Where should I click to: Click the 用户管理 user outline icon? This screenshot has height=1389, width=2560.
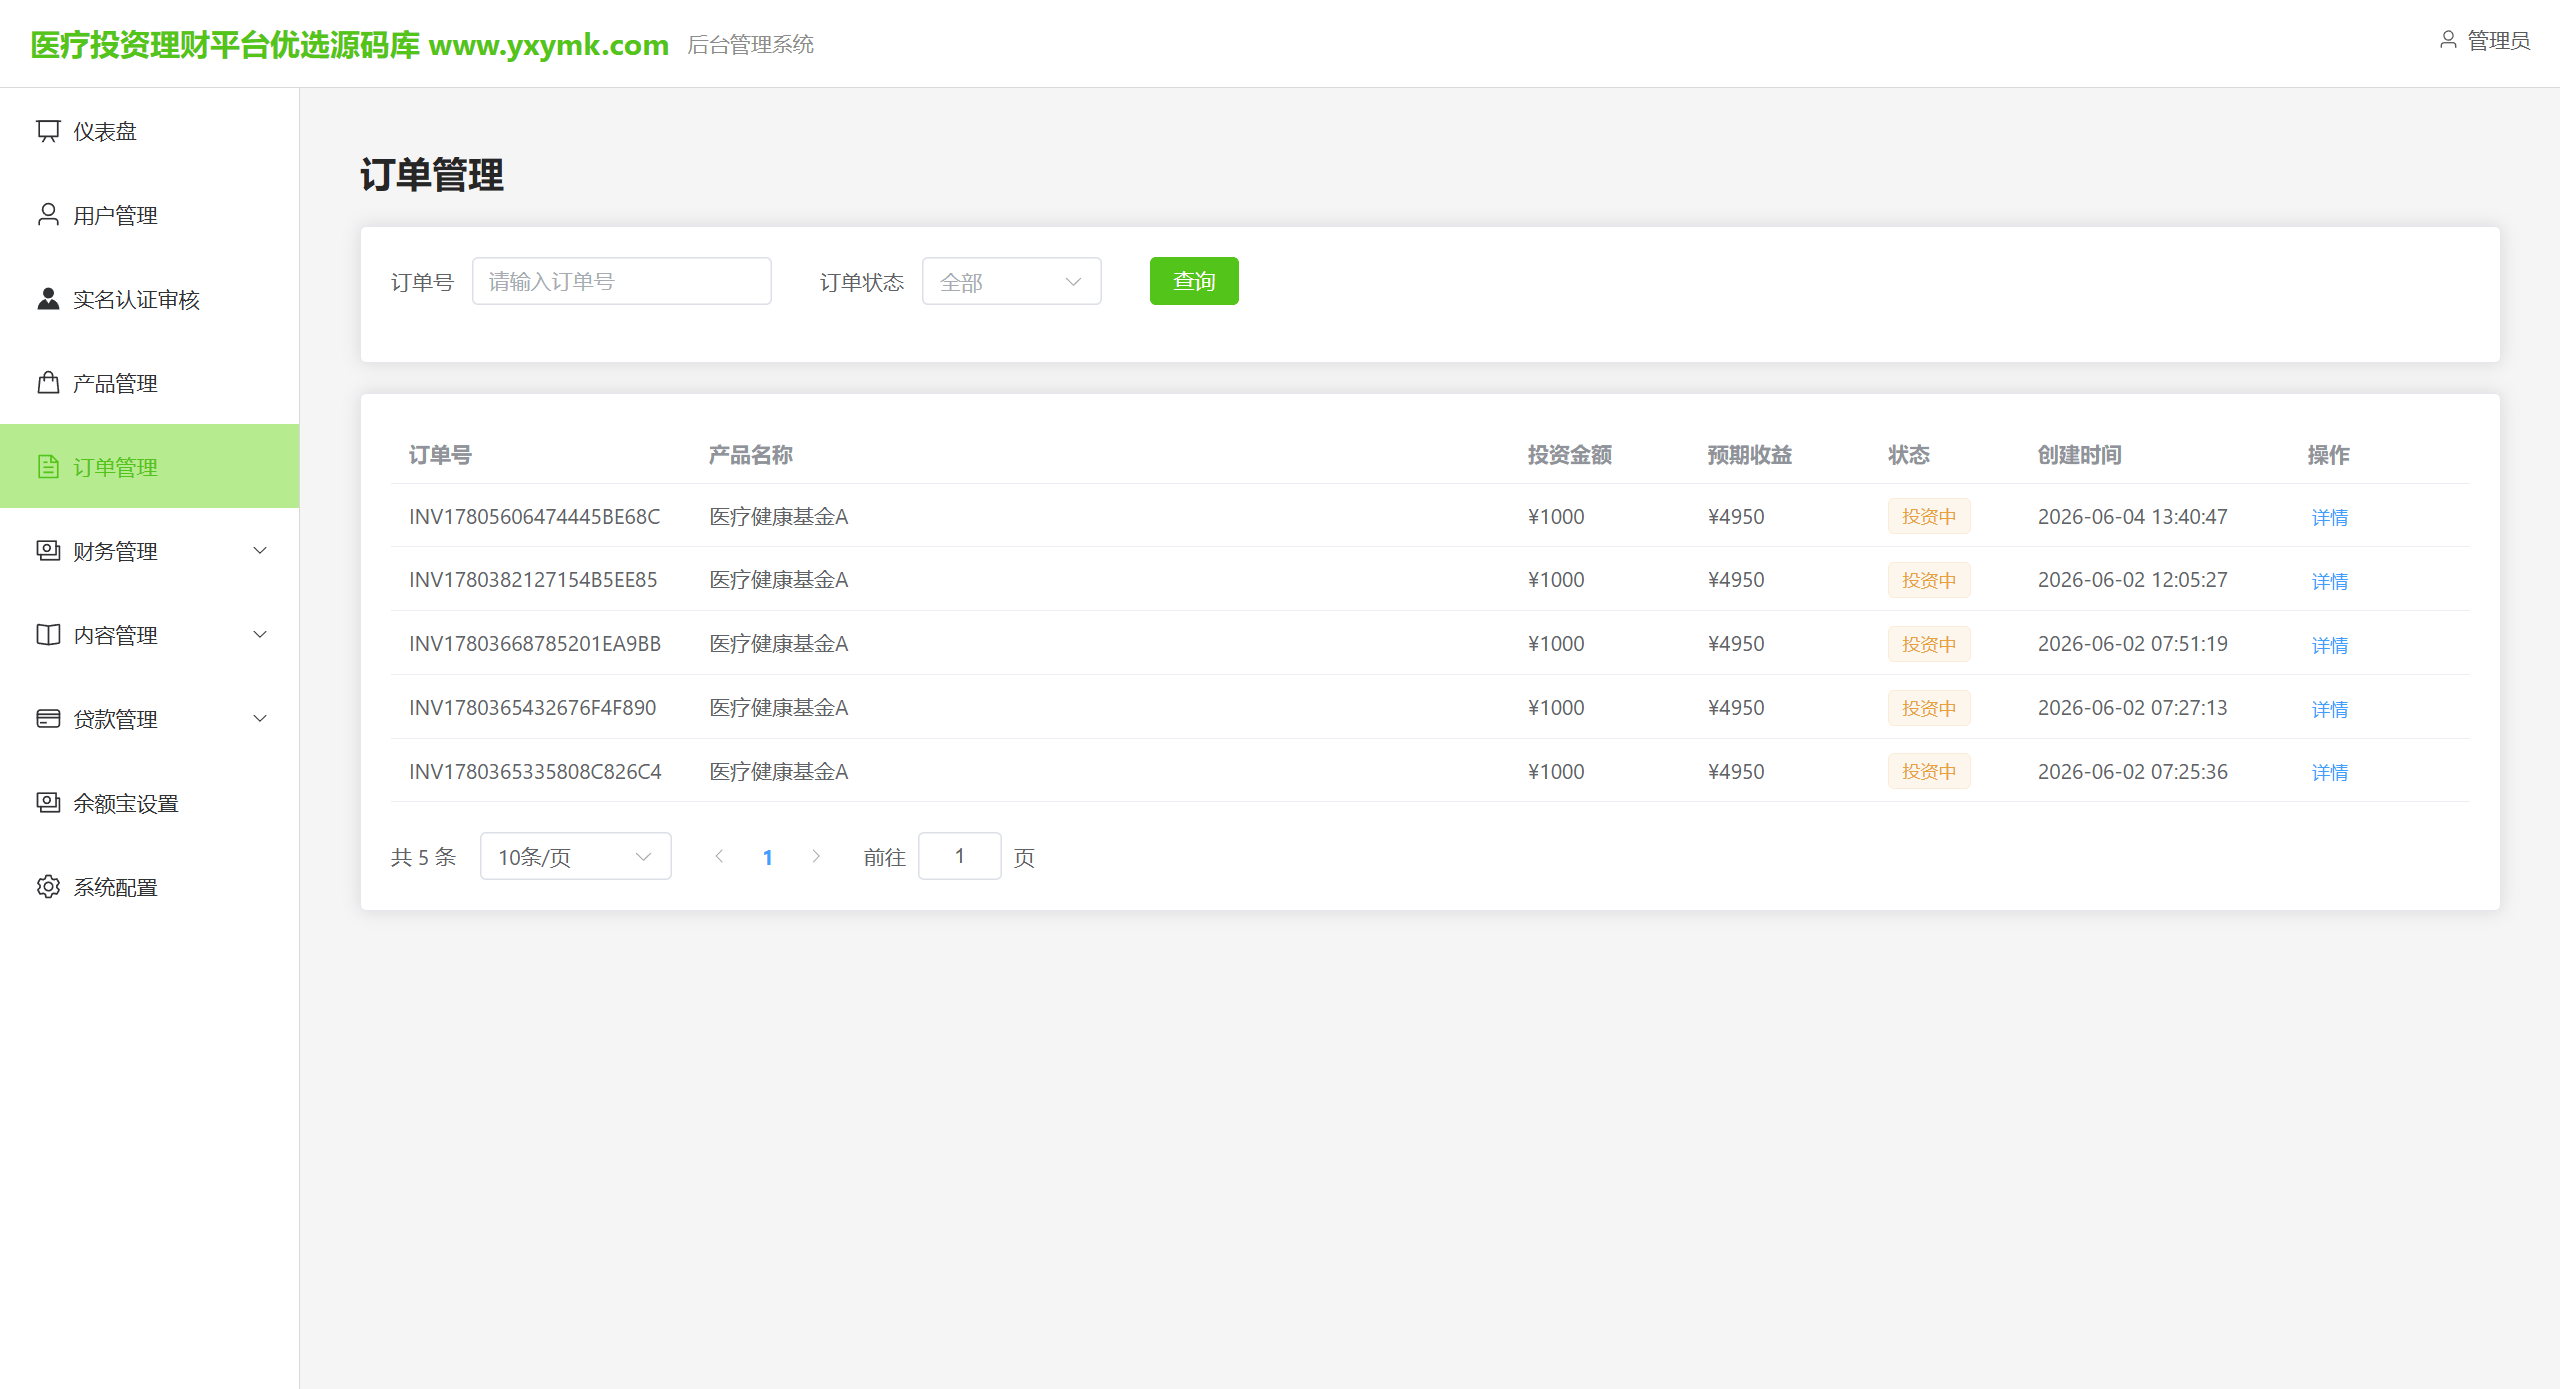48,215
